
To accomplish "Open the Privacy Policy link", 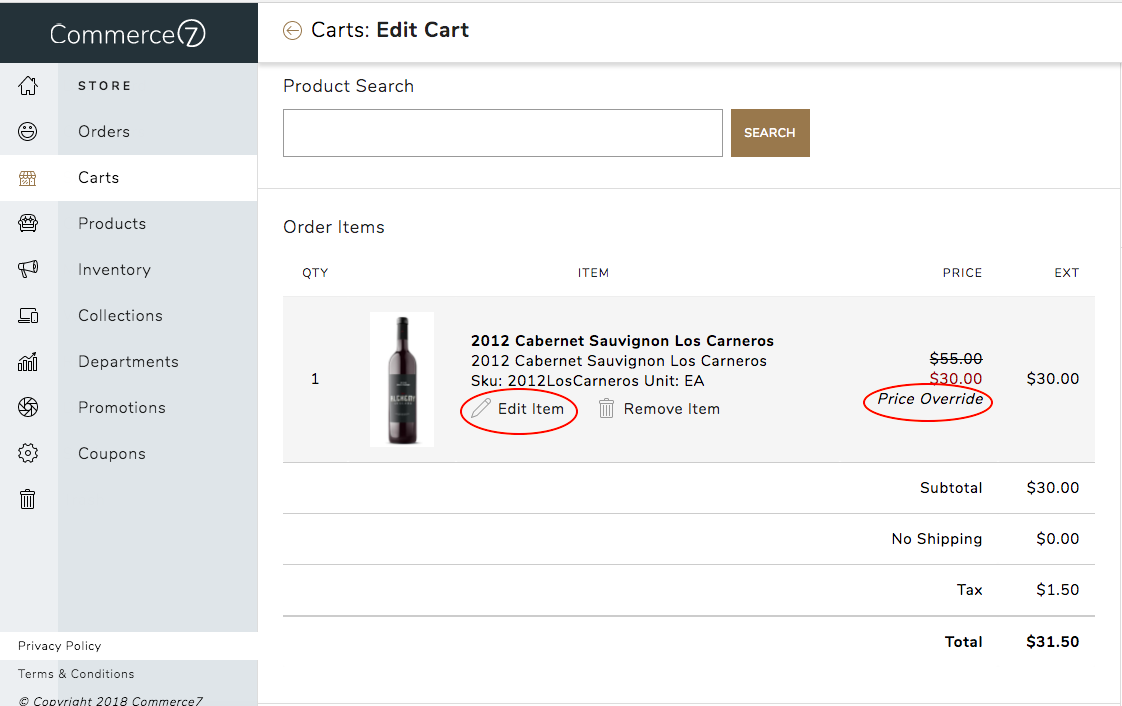I will point(59,646).
